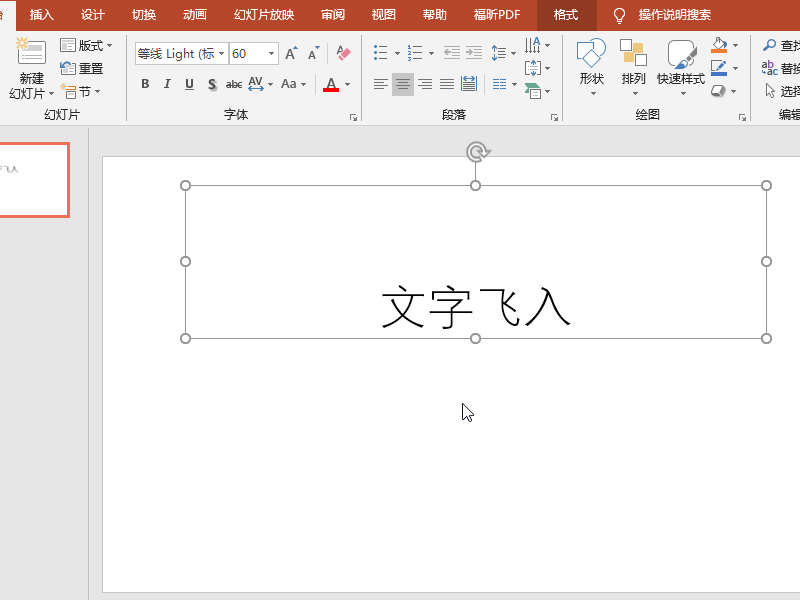The width and height of the screenshot is (800, 600).
Task: Open the add or remove columns menu
Action: pos(505,84)
